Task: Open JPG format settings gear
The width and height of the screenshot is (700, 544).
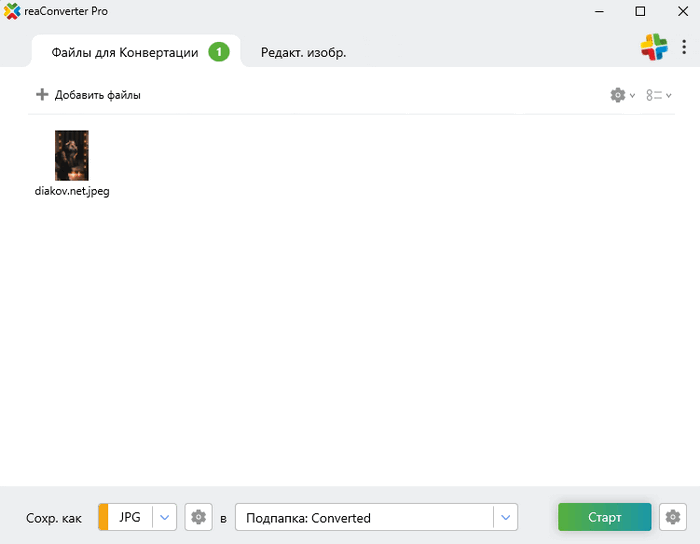Action: (x=199, y=517)
